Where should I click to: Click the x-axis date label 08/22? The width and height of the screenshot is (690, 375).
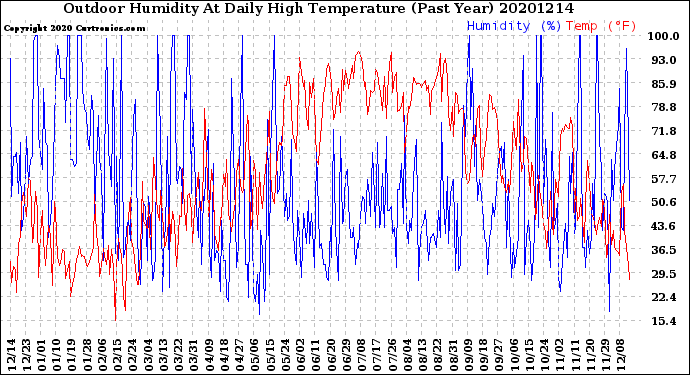pyautogui.click(x=437, y=355)
